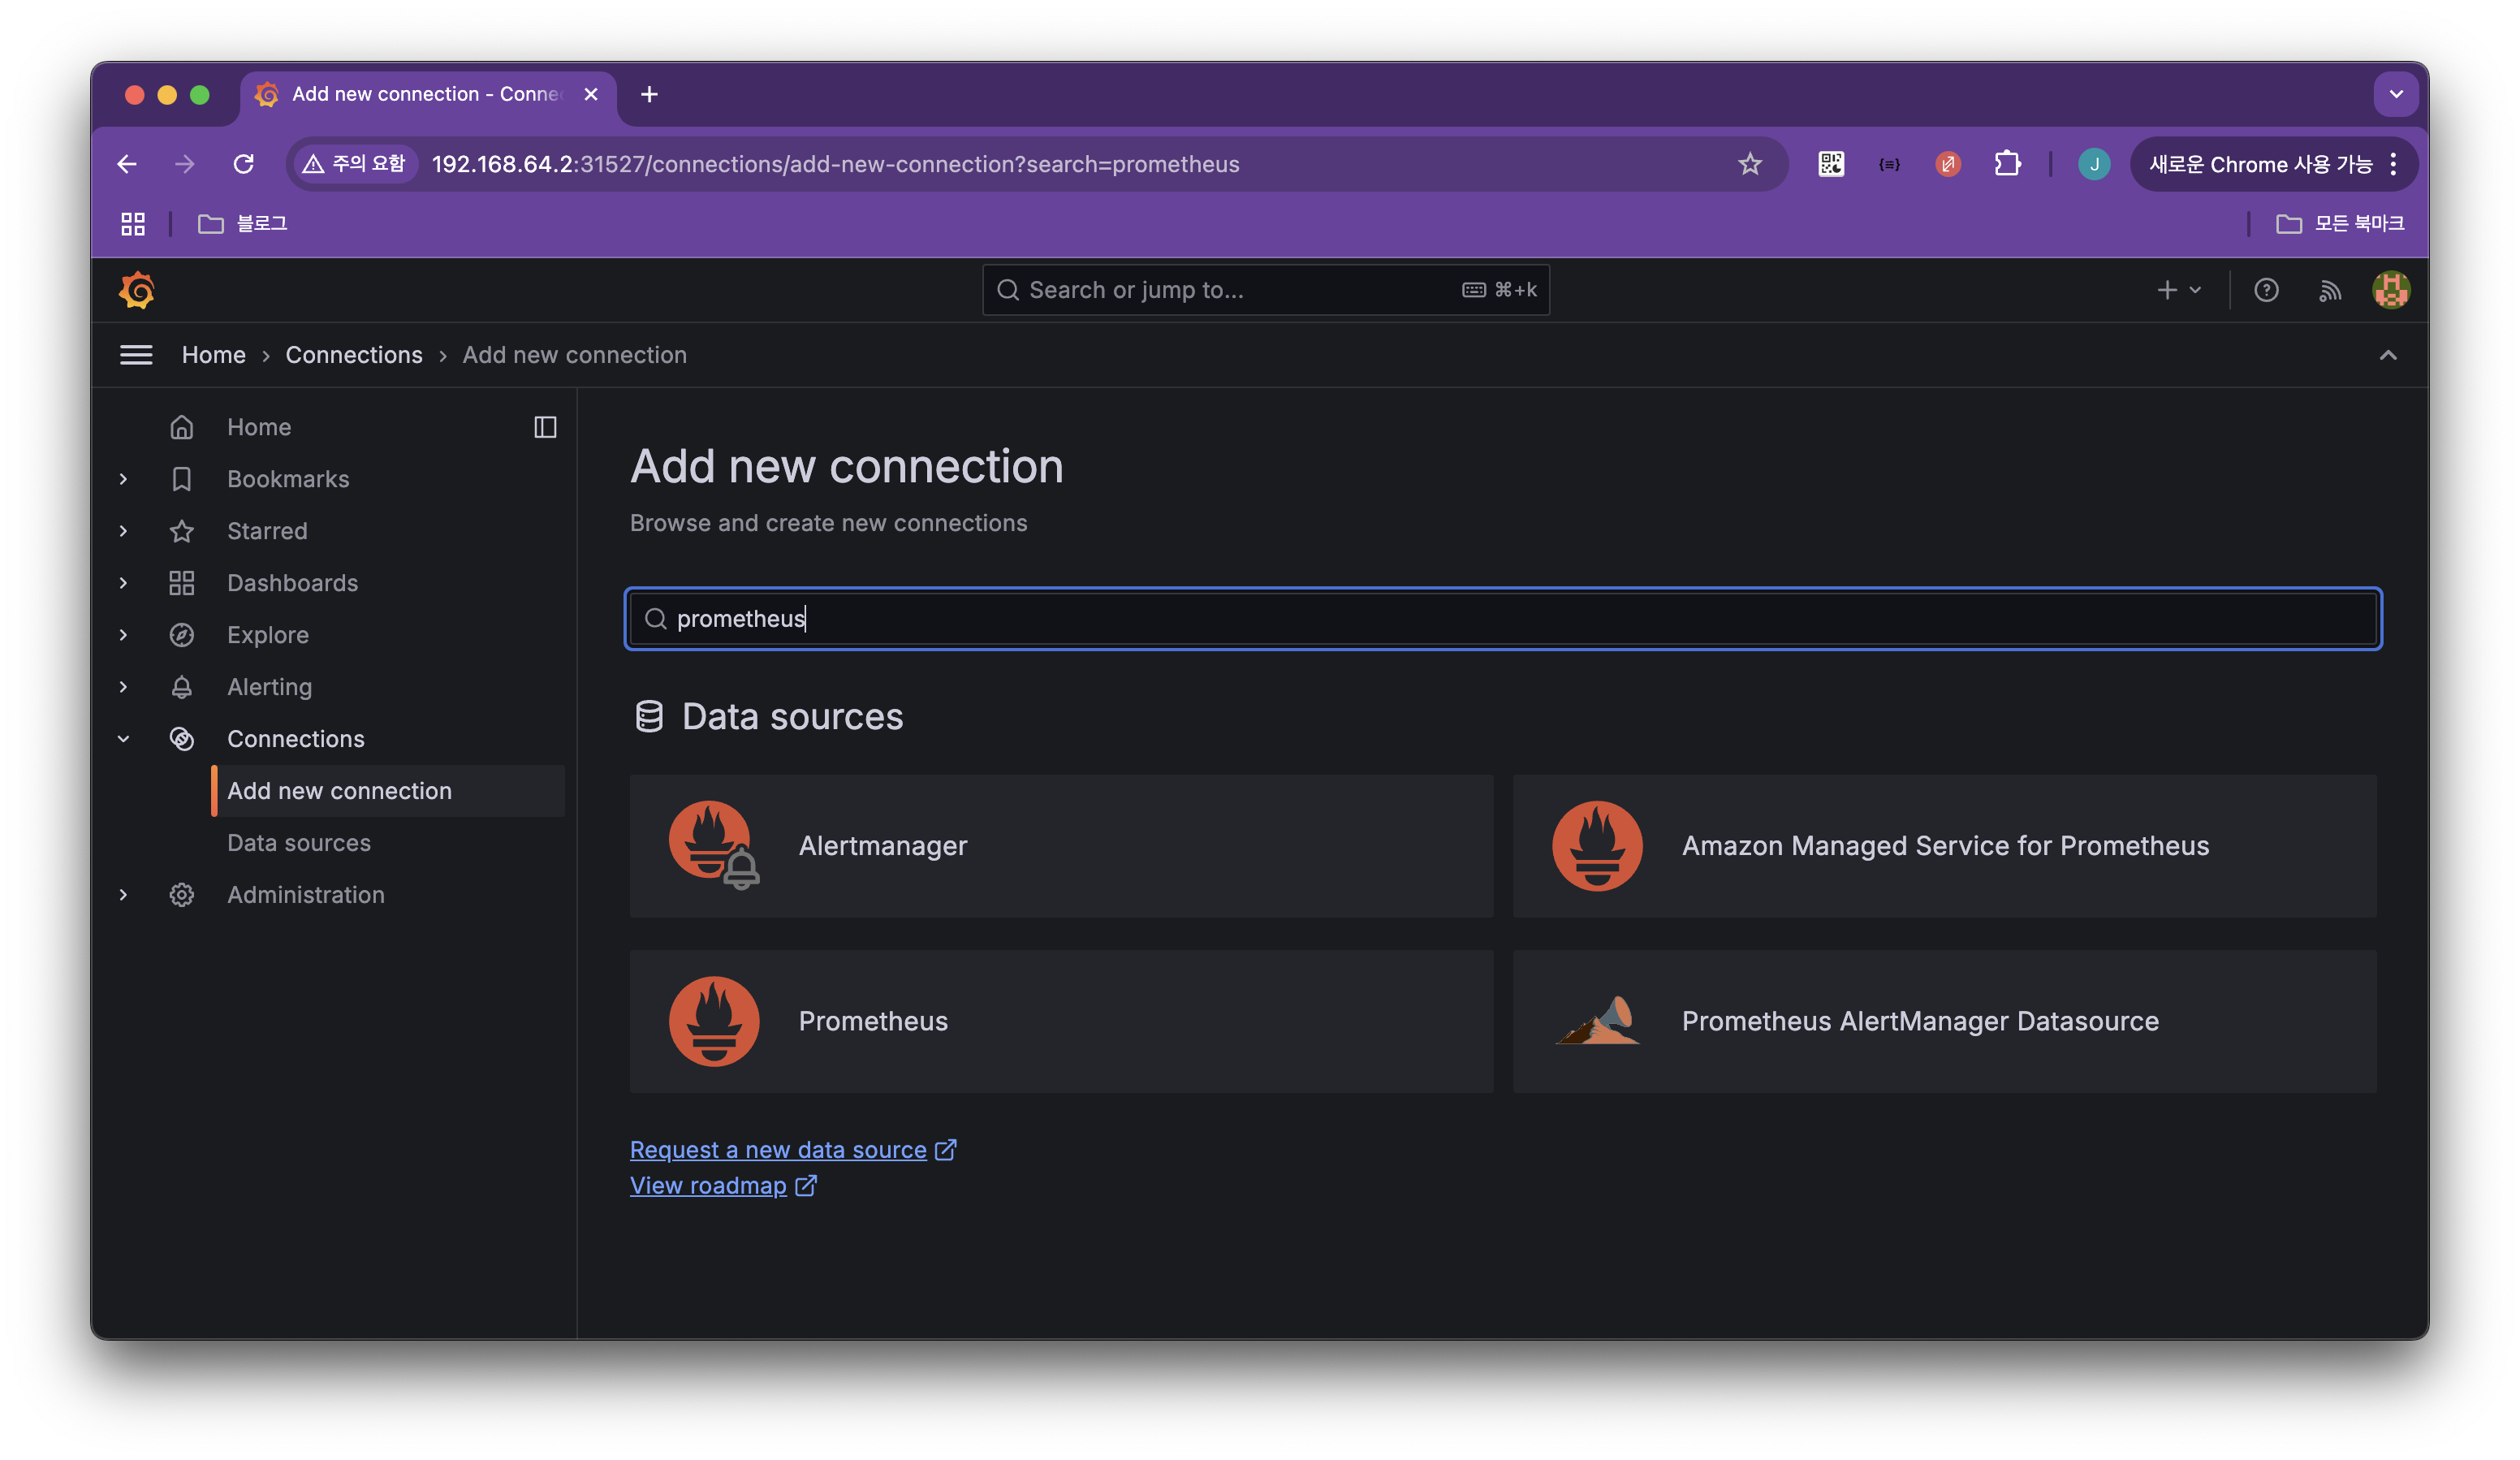Collapse the top search bar chevron
2520x1460 pixels.
[2388, 355]
